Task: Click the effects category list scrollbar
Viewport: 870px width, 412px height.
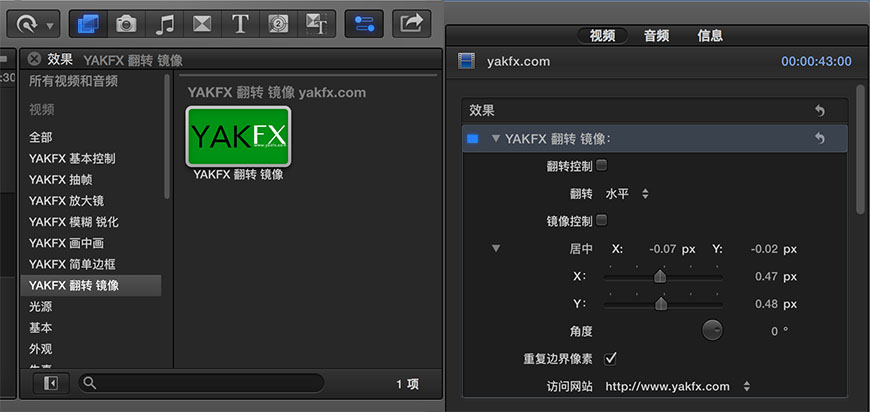Action: 167,136
